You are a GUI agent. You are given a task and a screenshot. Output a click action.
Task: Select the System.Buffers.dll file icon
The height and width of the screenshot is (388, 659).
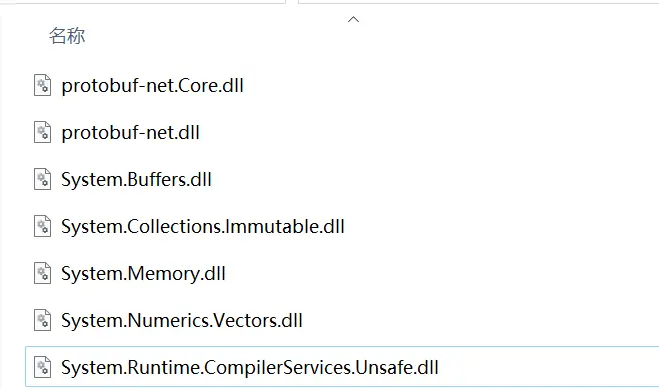(x=42, y=179)
